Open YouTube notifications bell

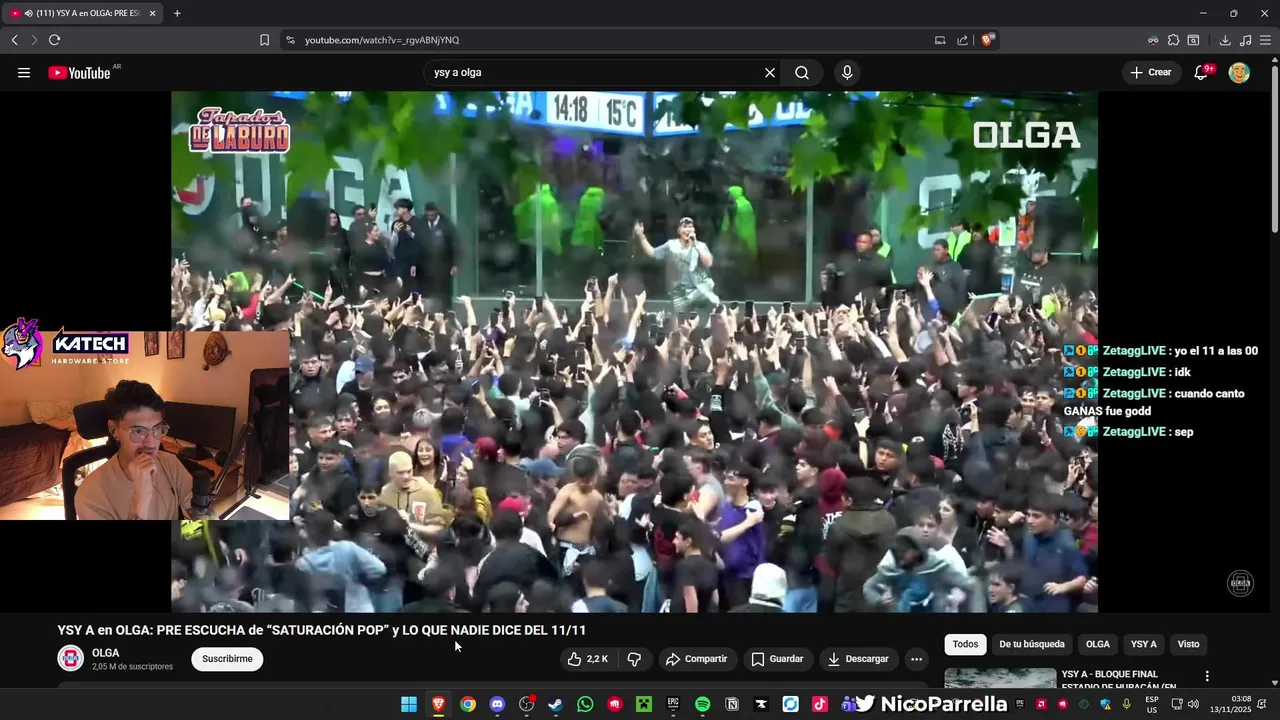coord(1201,73)
